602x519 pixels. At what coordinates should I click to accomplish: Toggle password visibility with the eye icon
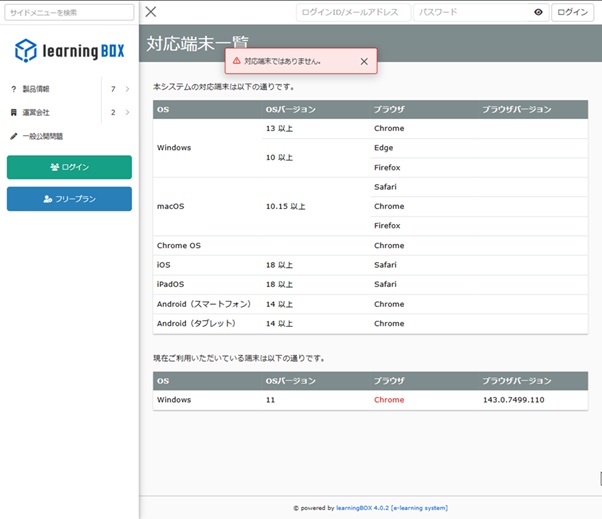tap(538, 12)
